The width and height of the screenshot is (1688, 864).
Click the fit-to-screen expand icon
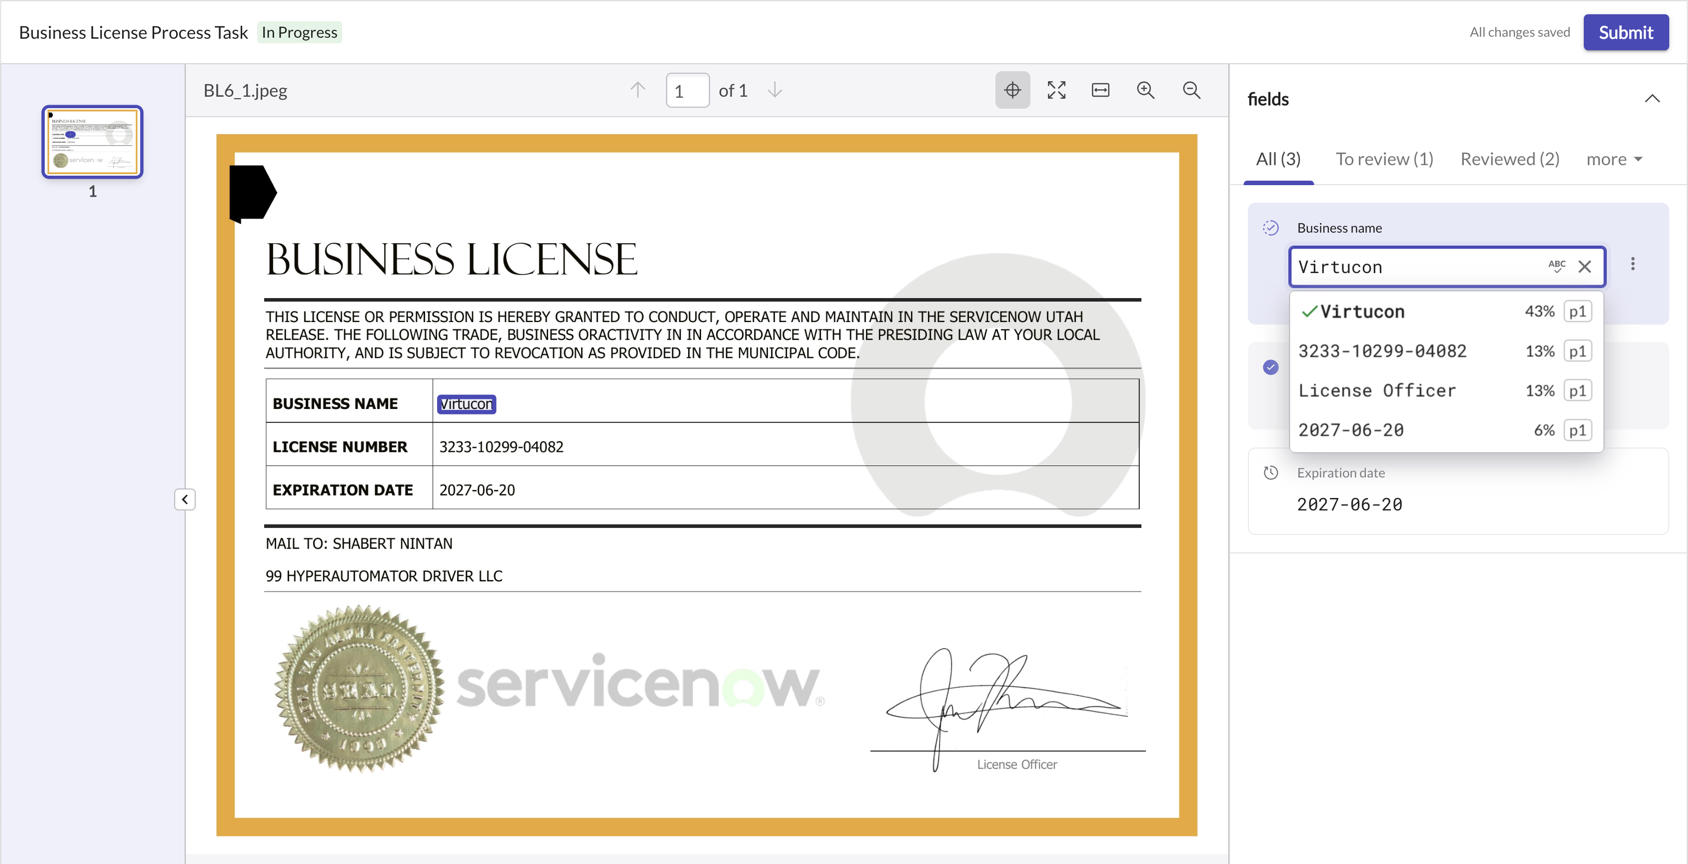click(1056, 90)
